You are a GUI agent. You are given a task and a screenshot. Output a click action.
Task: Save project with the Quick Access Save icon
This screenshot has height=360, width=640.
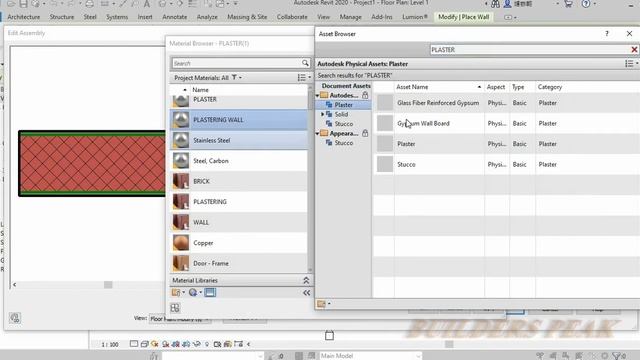pos(23,4)
